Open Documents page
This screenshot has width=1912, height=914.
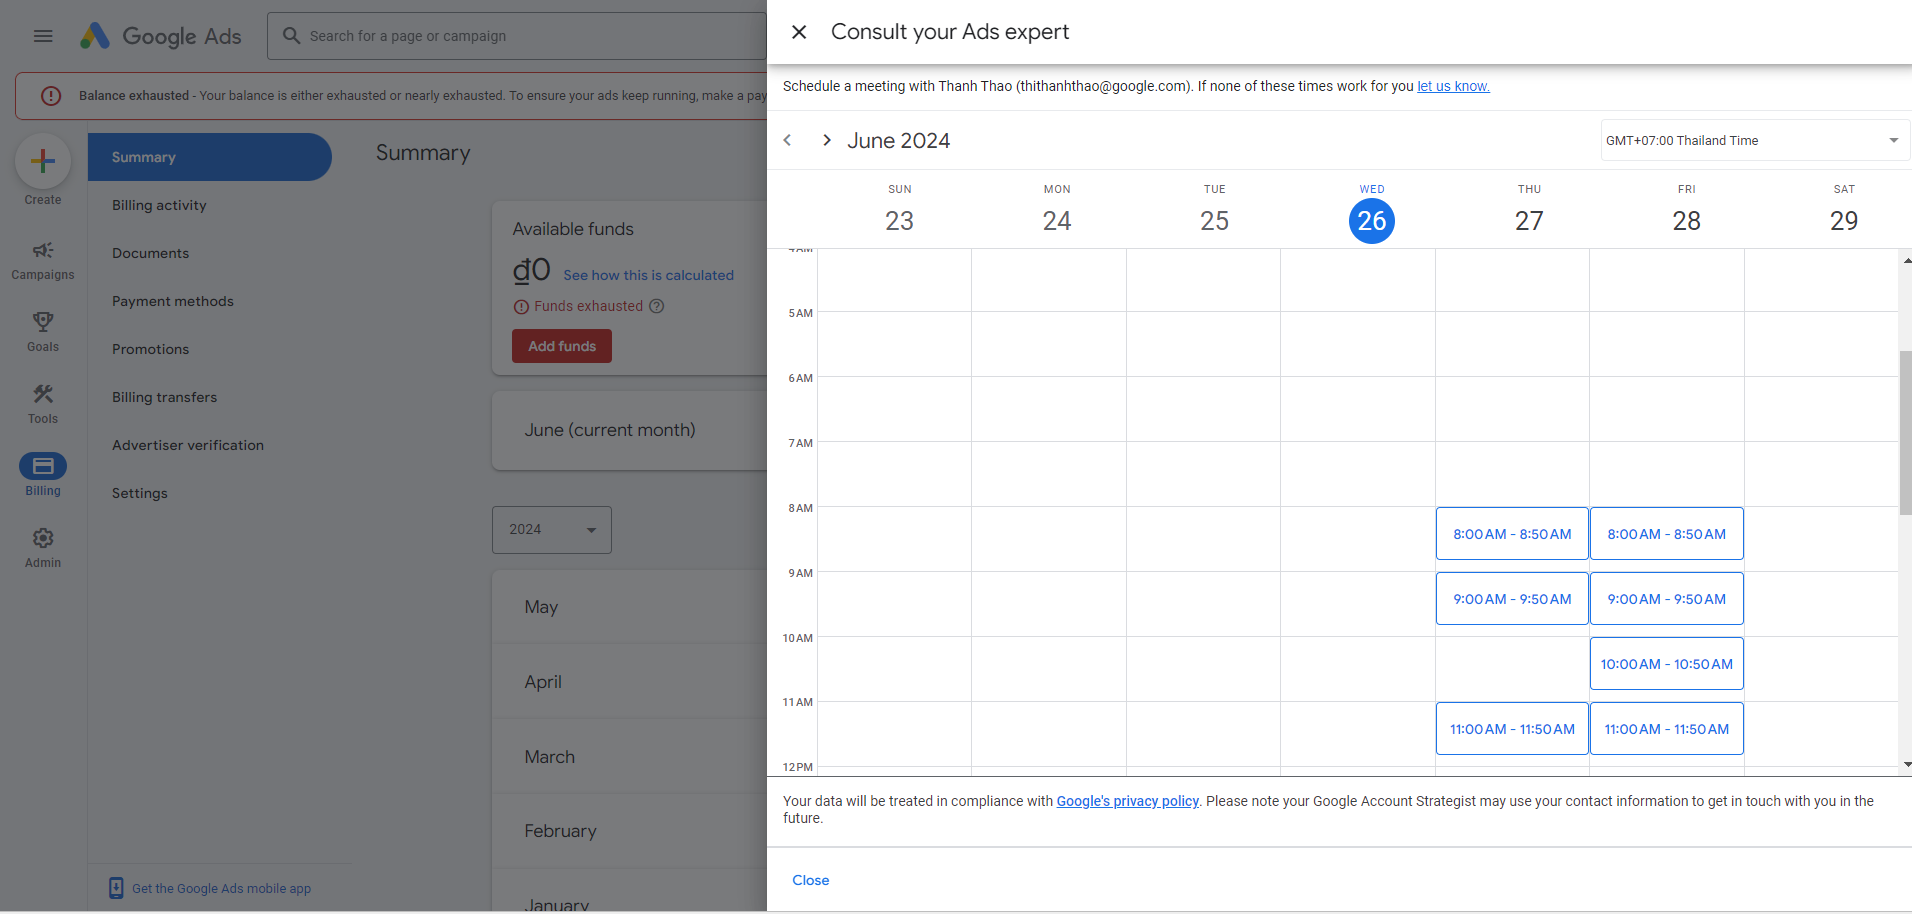150,253
